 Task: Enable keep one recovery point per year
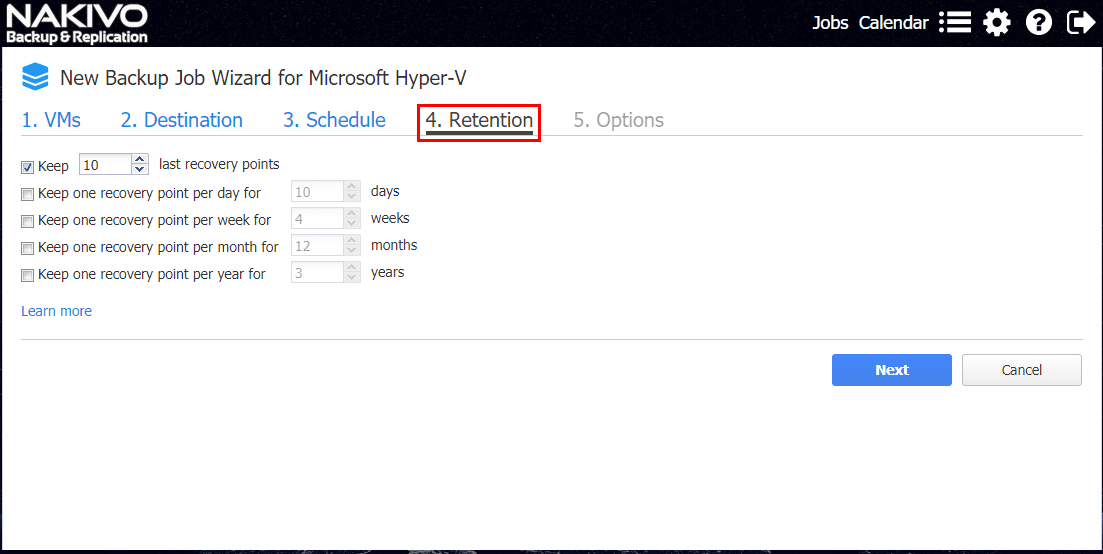tap(28, 275)
